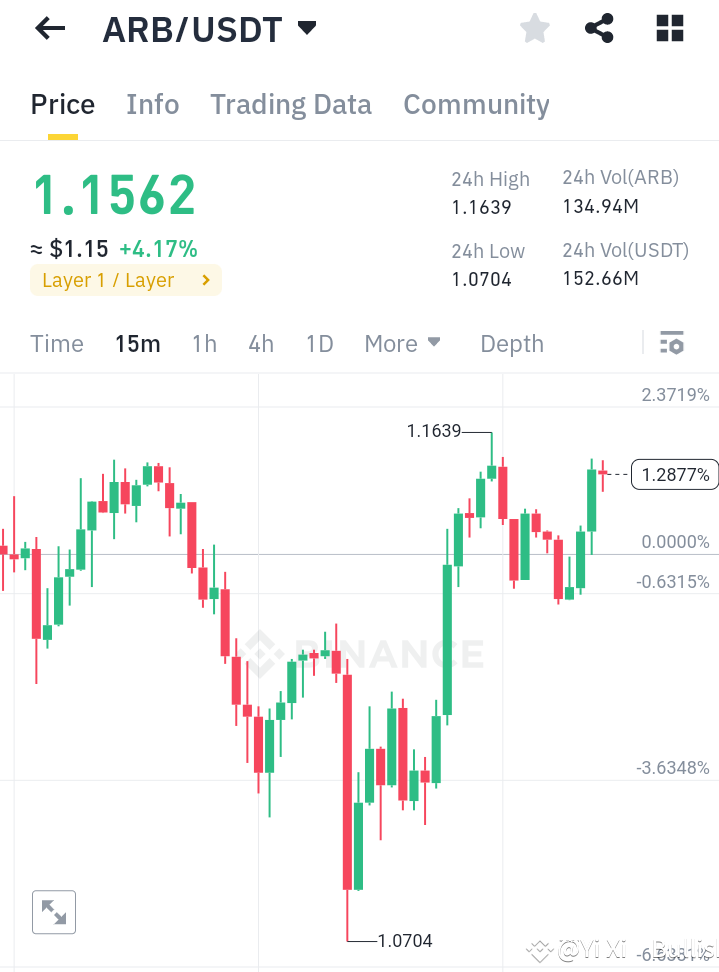
Task: Expand the More timeframe dropdown
Action: point(403,343)
